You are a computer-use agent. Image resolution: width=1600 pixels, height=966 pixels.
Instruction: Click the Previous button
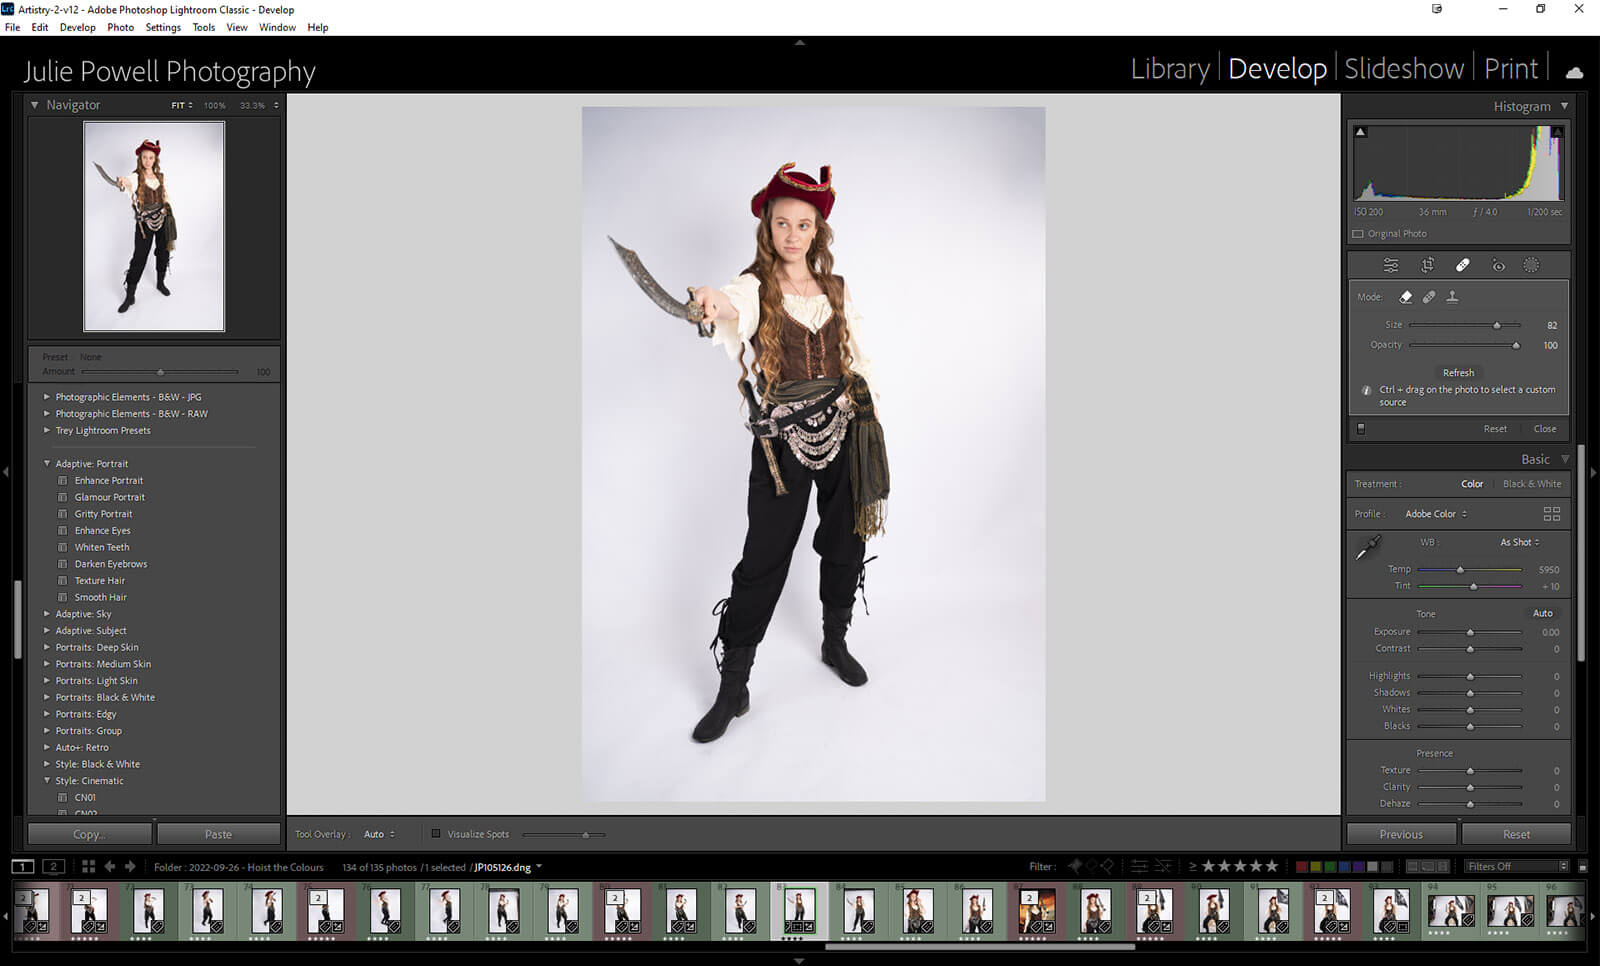tap(1401, 834)
